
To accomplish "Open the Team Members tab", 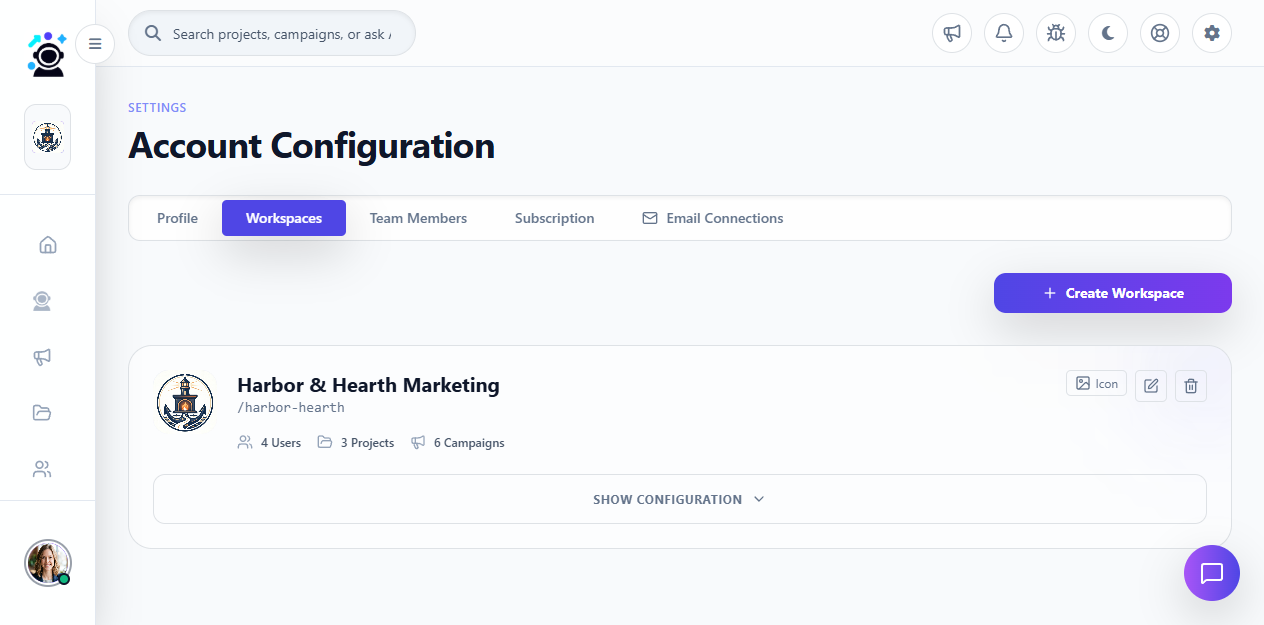I will pos(418,218).
